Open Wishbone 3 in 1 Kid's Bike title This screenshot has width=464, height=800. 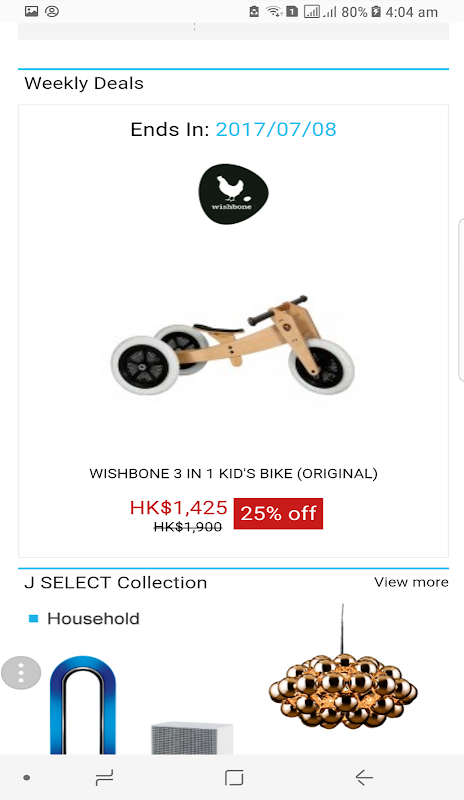pyautogui.click(x=233, y=473)
